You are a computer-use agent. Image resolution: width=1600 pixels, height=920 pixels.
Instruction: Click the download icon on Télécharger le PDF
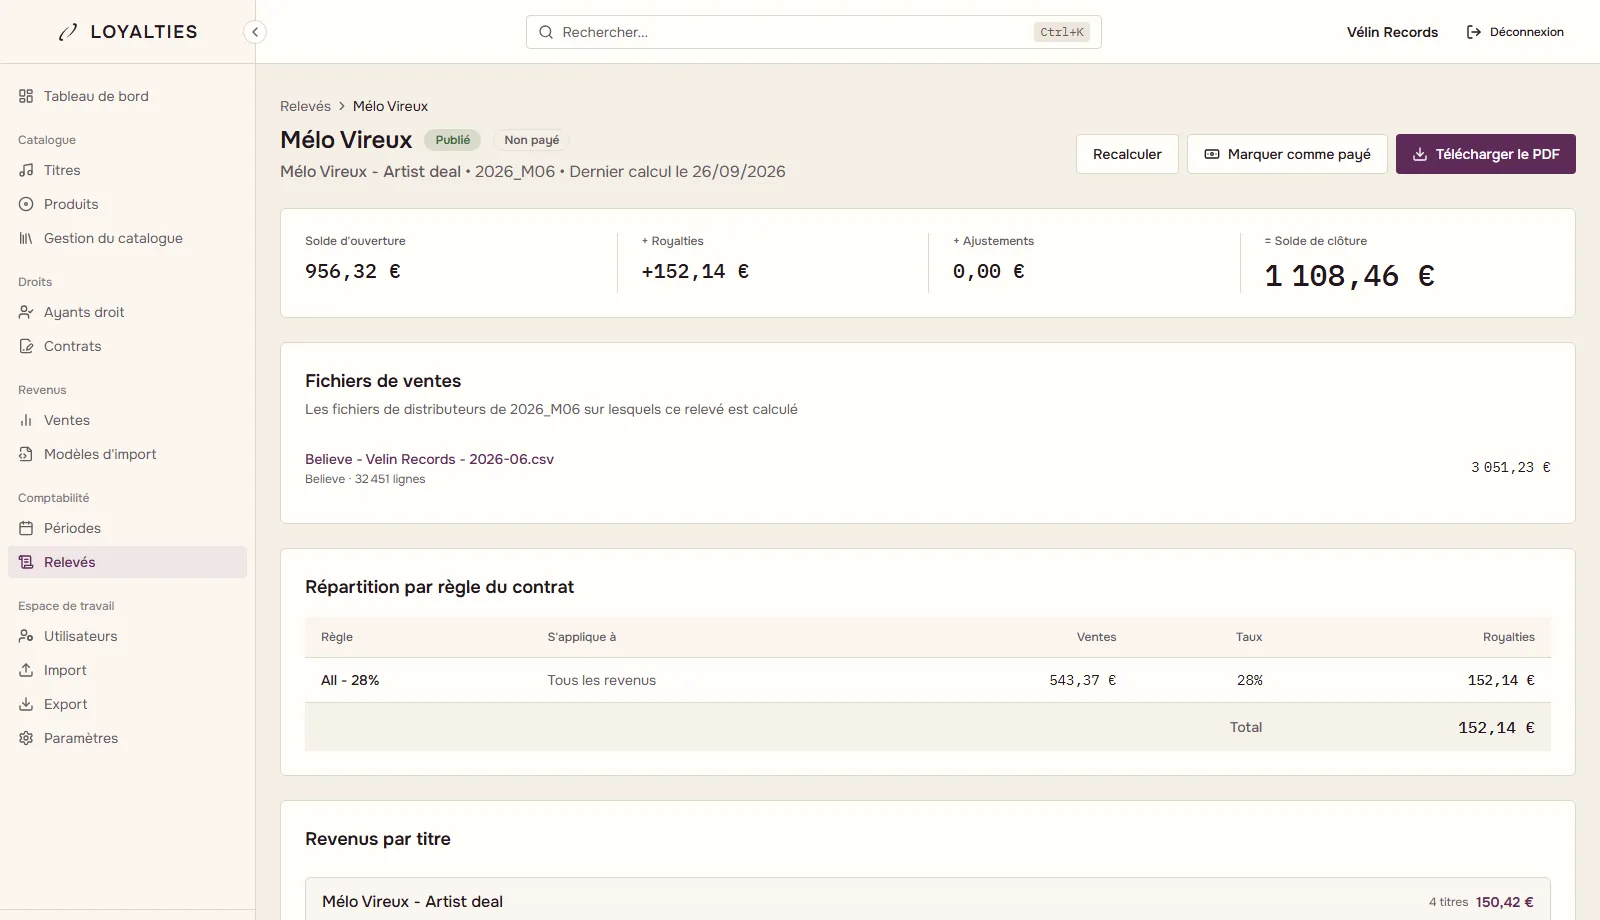[x=1420, y=154]
